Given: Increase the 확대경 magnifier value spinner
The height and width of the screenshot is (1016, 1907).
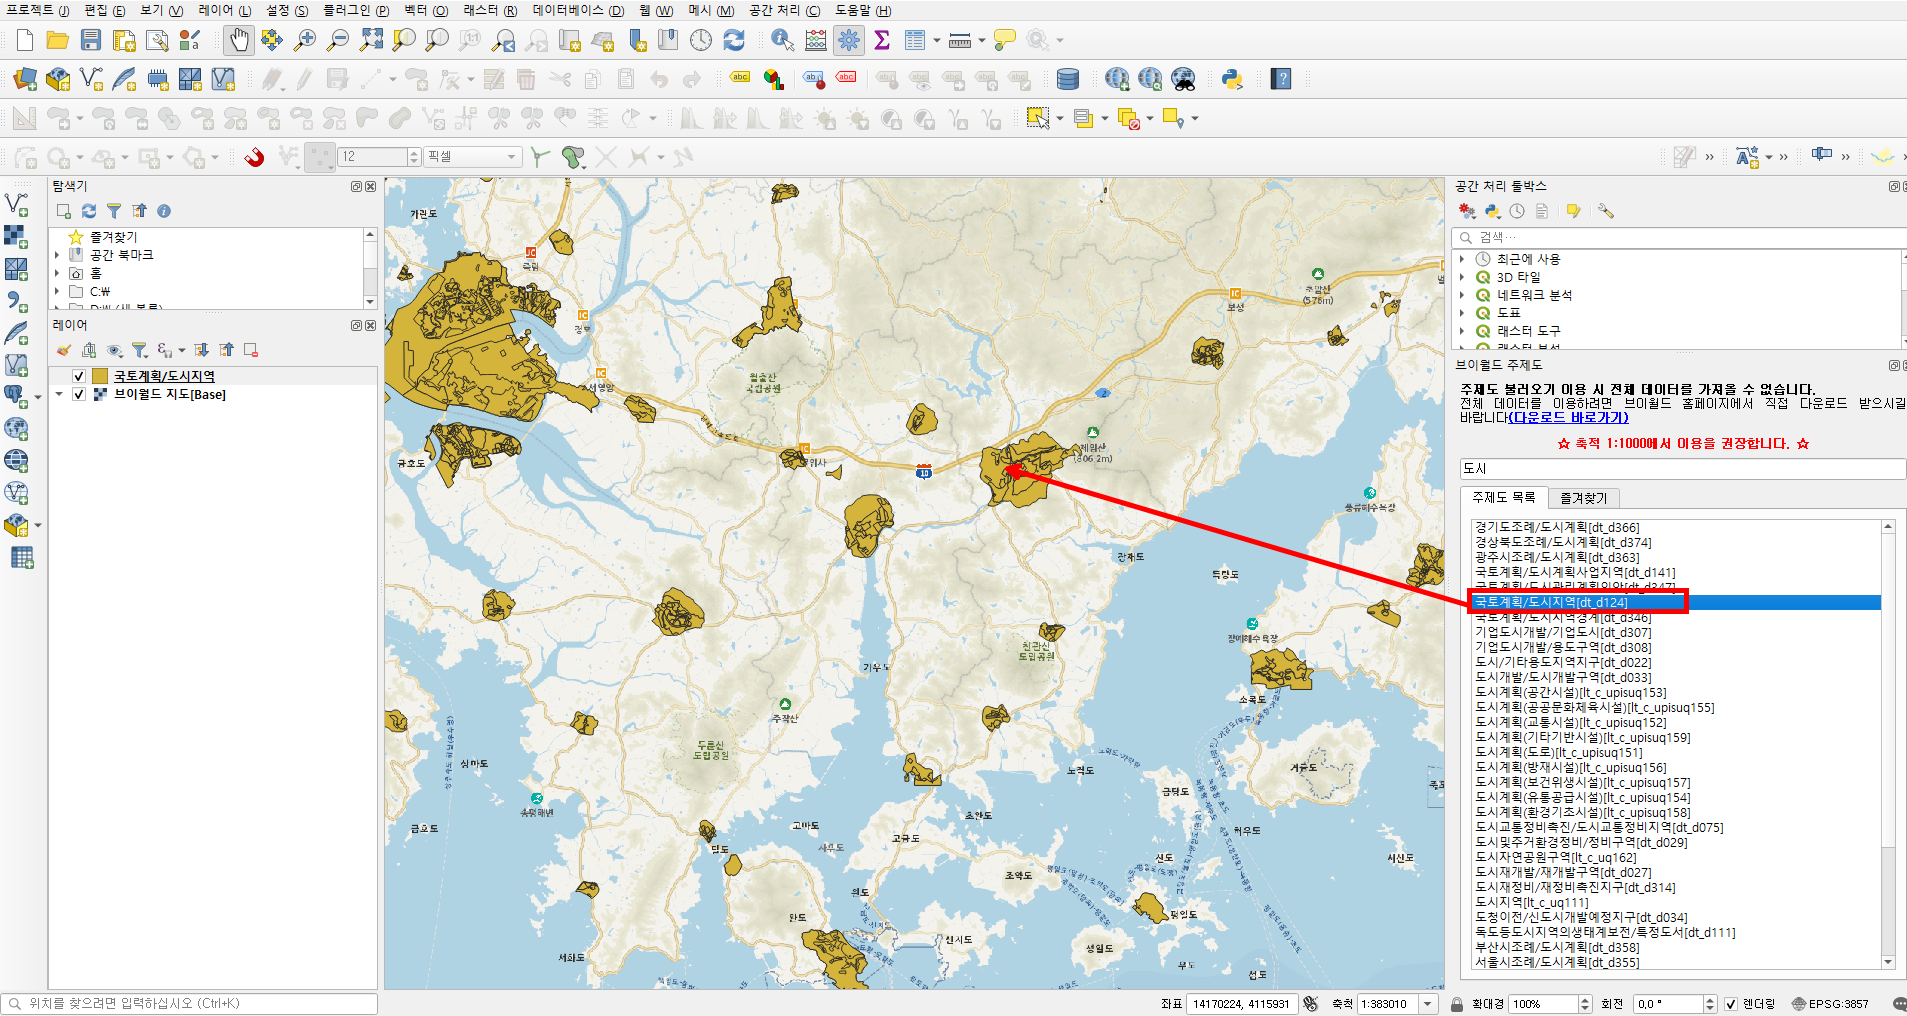Looking at the screenshot, I should pyautogui.click(x=1584, y=999).
